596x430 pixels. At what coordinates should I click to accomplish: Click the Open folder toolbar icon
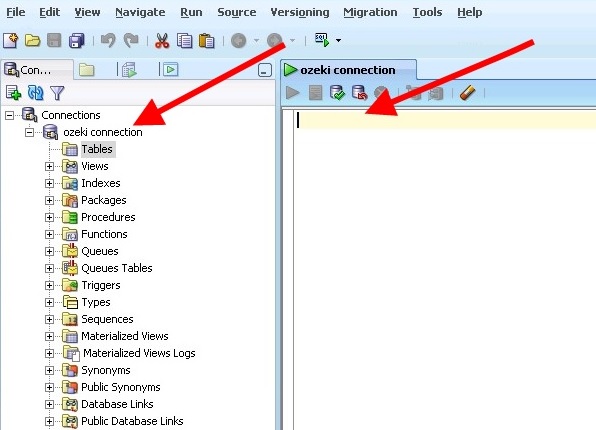click(32, 40)
